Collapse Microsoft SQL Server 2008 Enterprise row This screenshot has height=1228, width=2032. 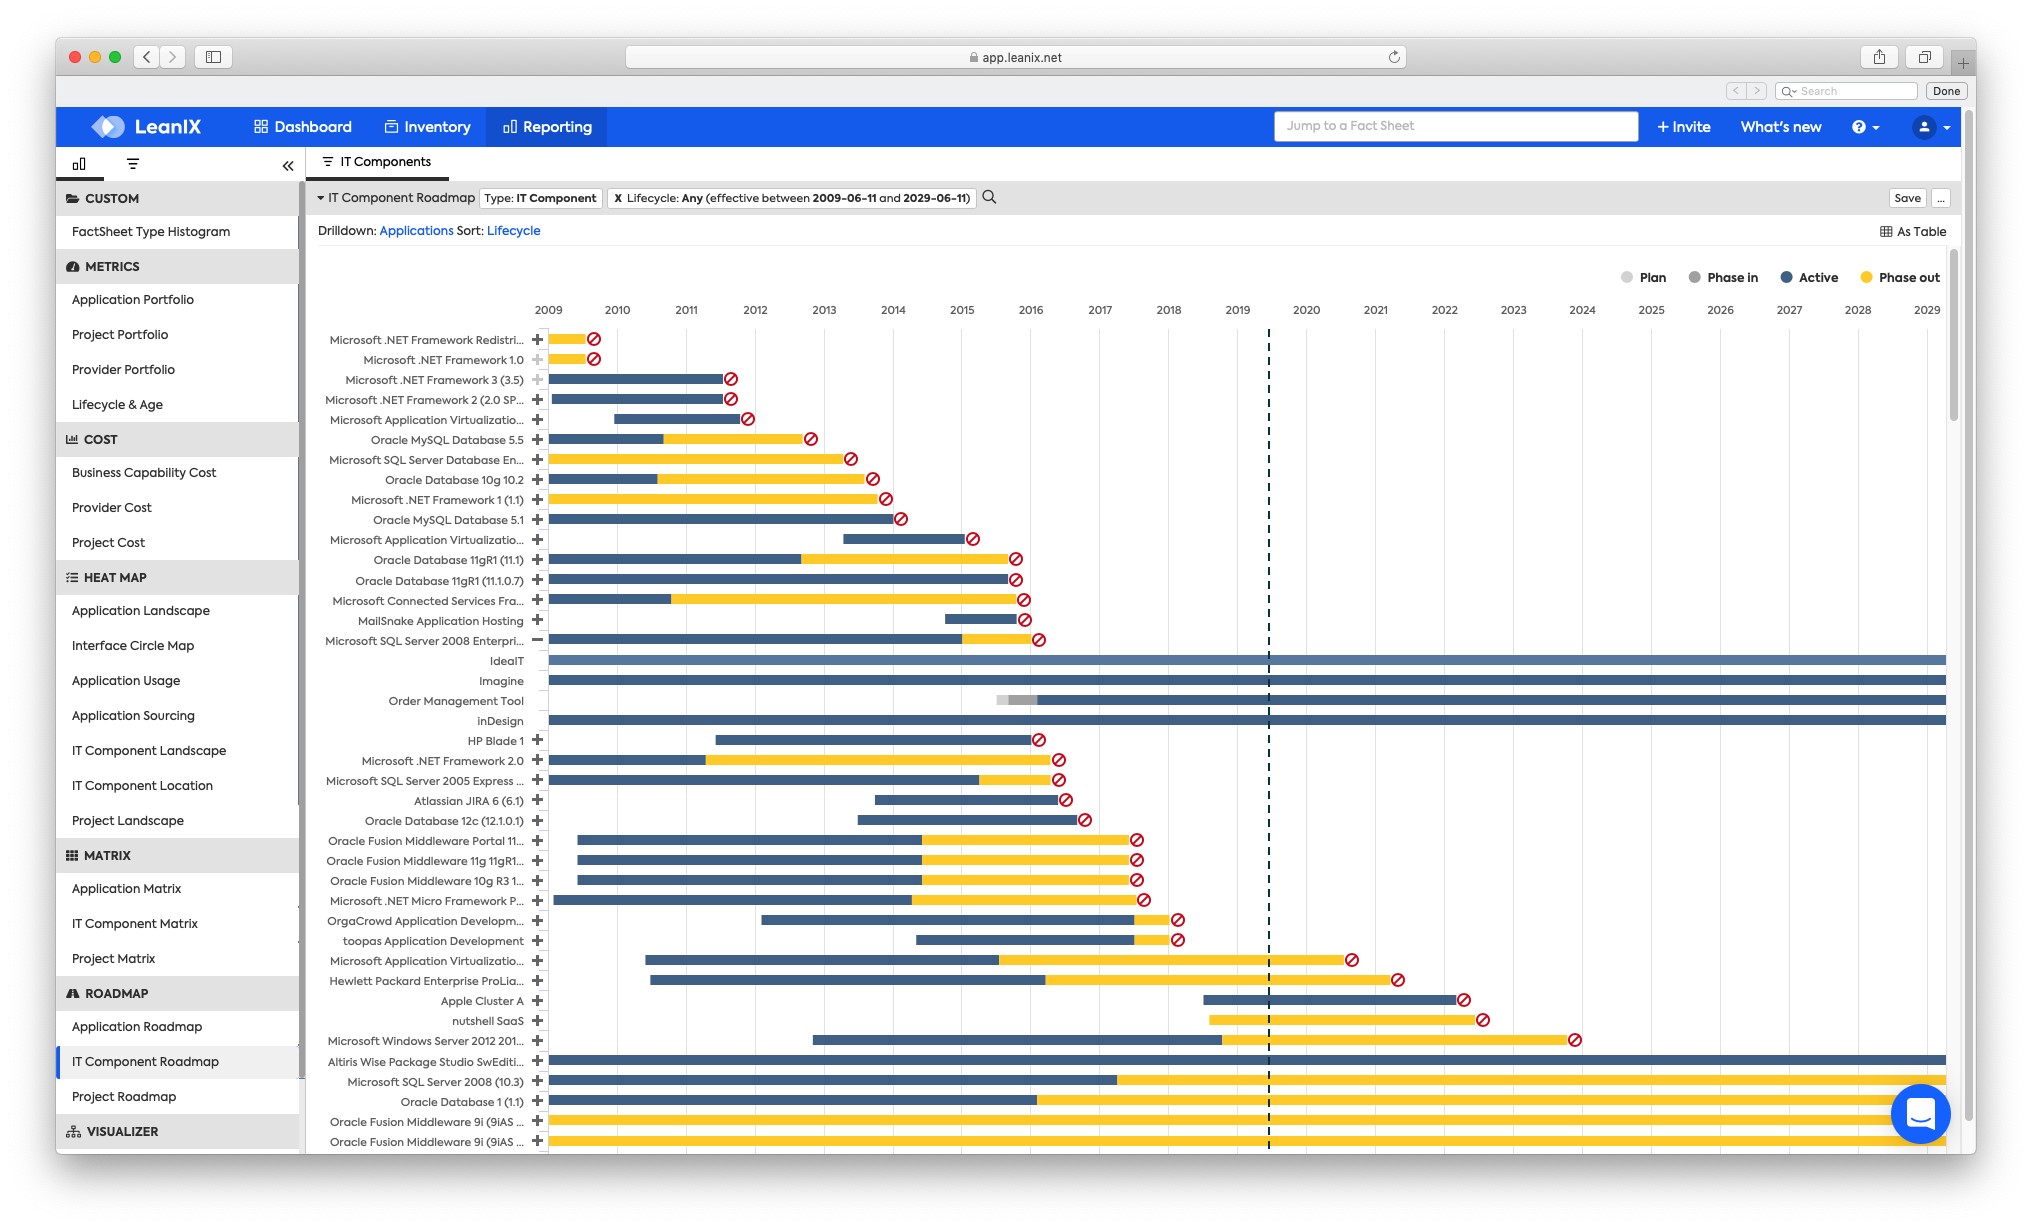537,640
